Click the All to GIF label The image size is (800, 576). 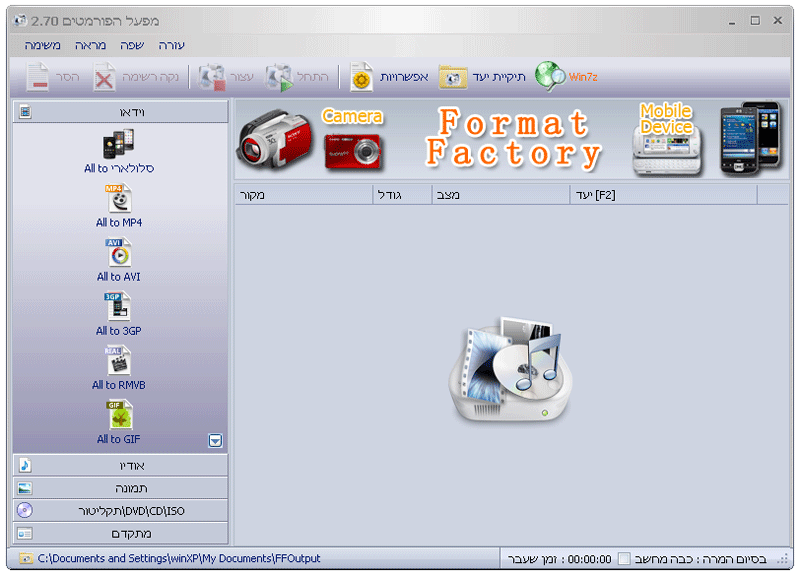[x=118, y=439]
